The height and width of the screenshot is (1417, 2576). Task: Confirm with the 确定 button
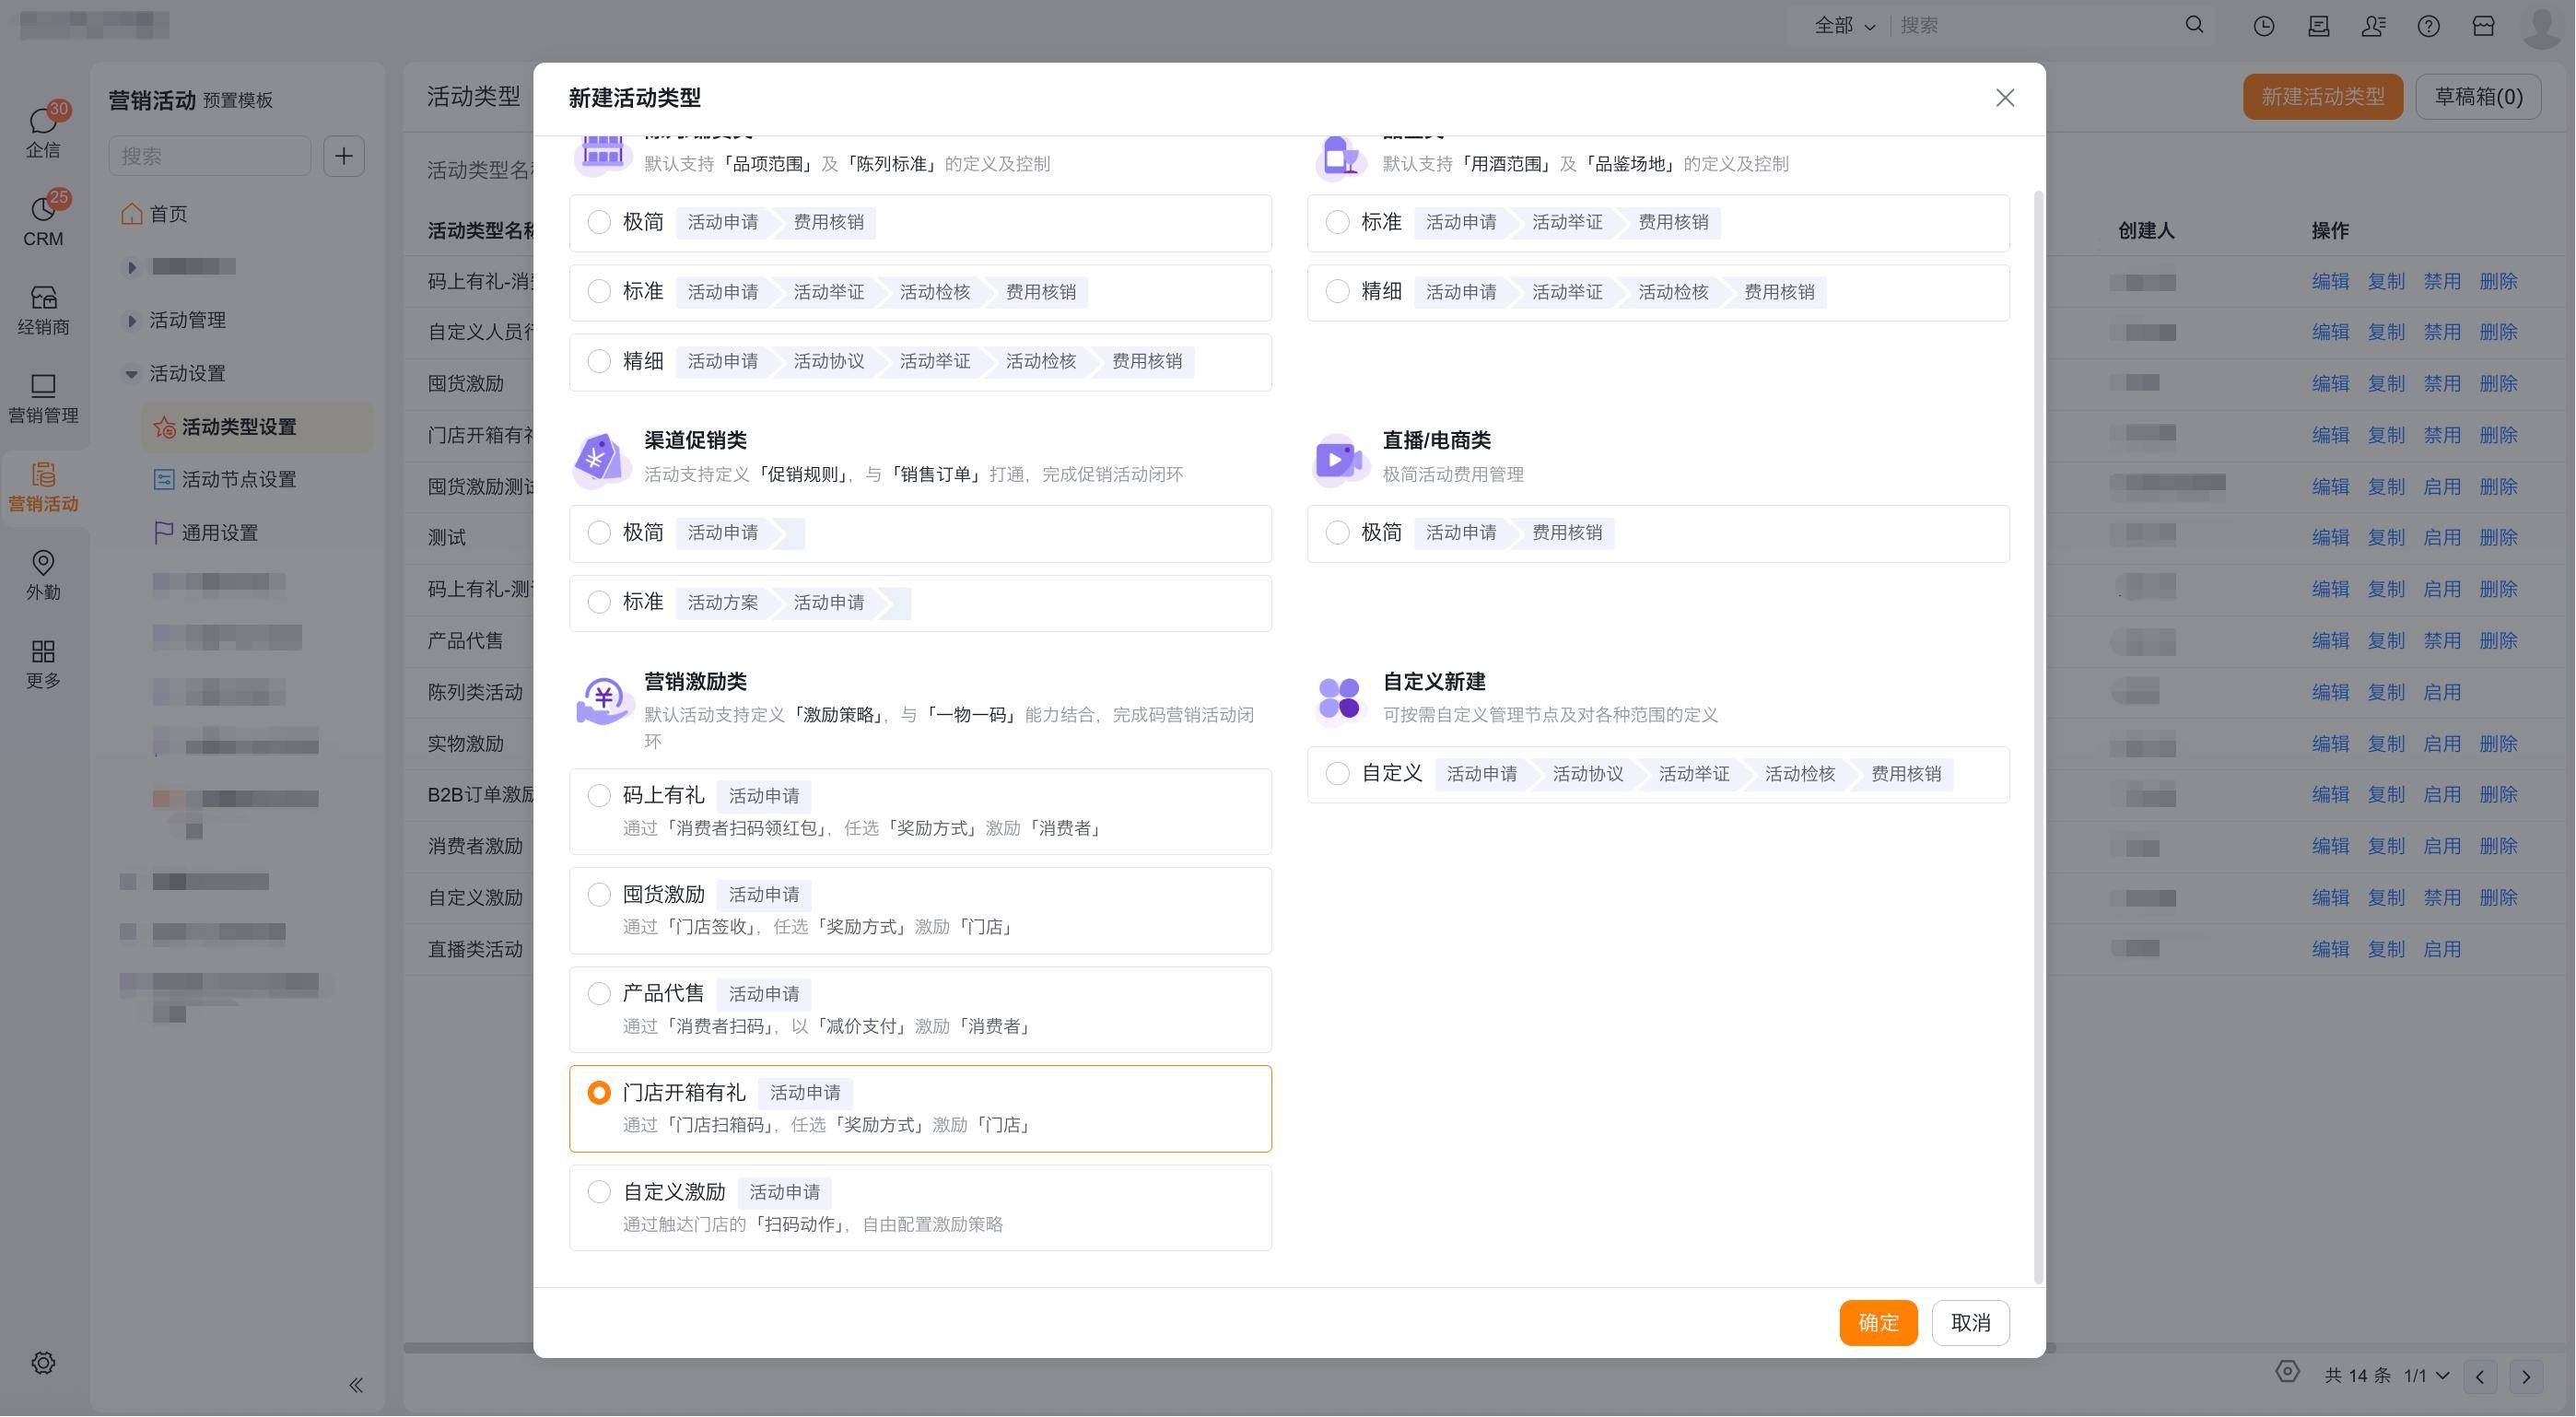[1877, 1323]
